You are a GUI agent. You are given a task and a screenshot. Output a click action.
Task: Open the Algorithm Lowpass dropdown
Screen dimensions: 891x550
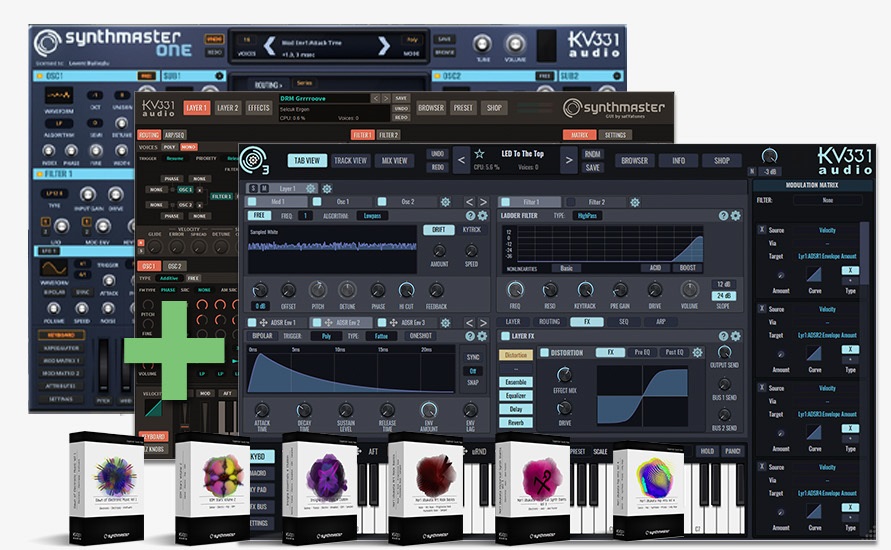coord(372,216)
